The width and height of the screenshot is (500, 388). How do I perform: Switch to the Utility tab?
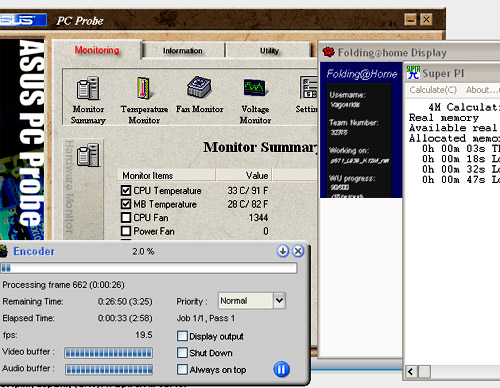(269, 51)
